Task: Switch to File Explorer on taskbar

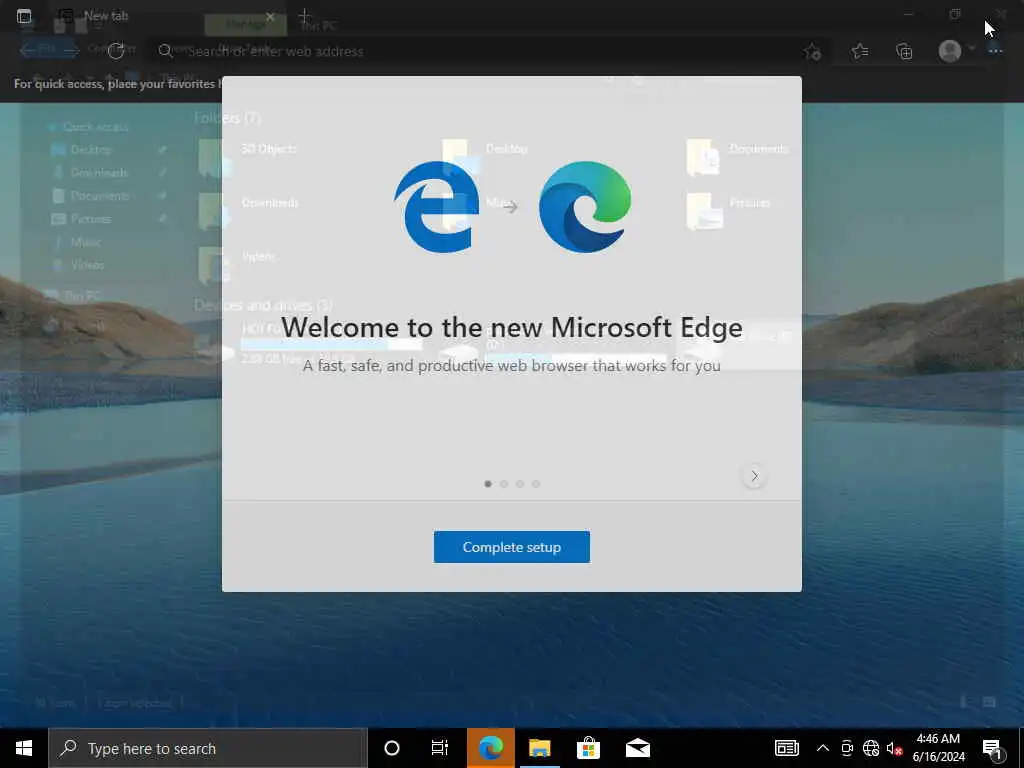Action: (x=539, y=748)
